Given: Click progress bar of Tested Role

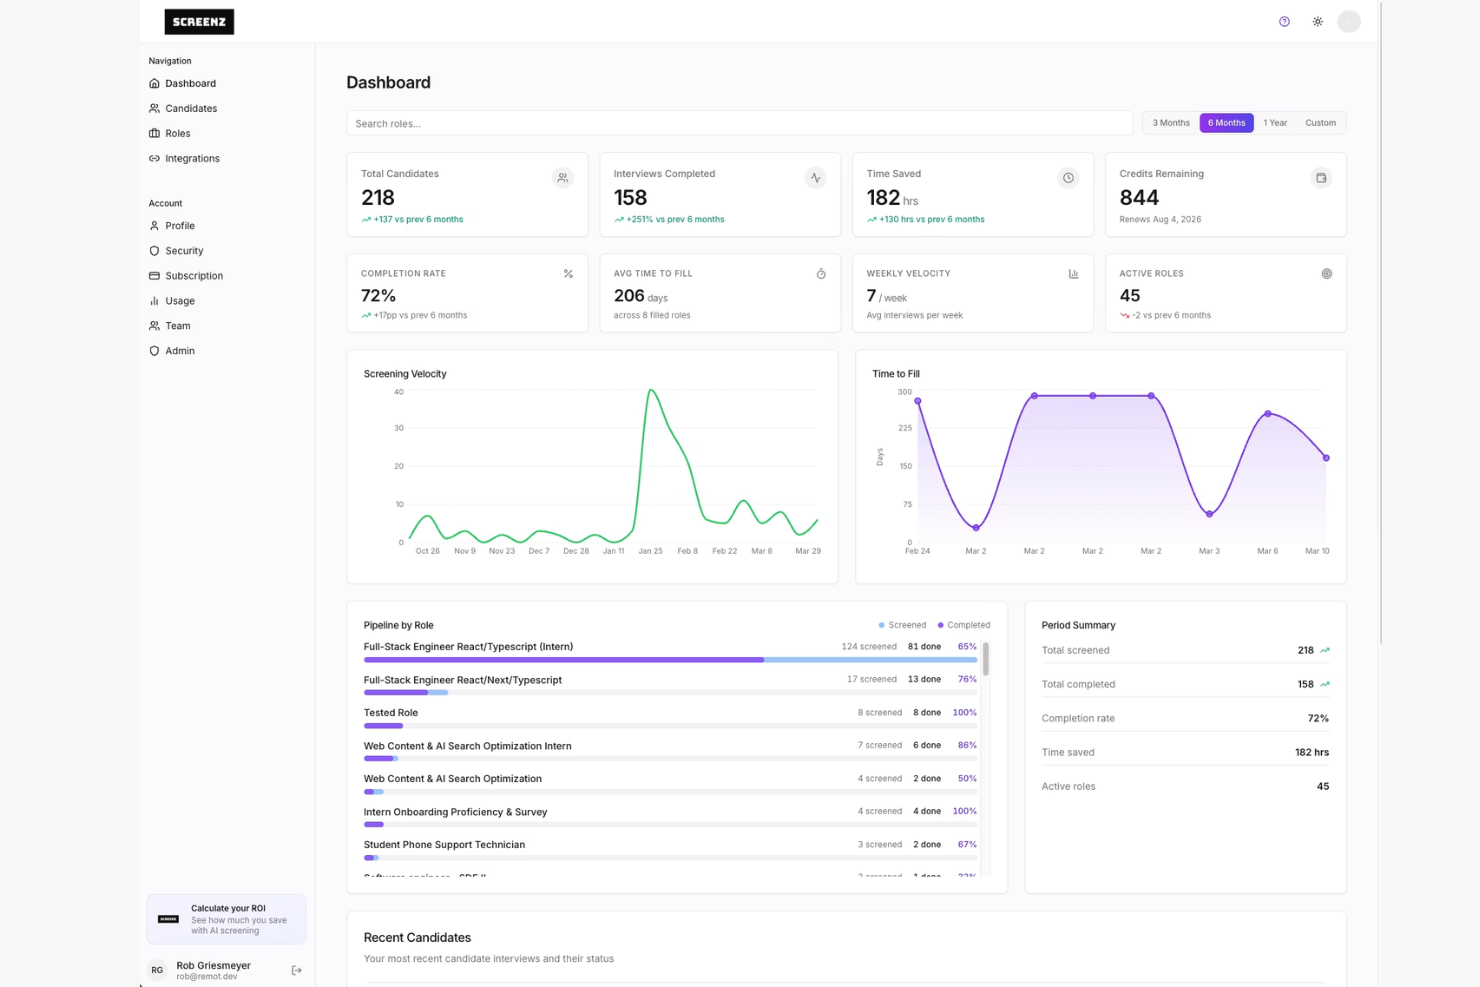Looking at the screenshot, I should click(670, 726).
